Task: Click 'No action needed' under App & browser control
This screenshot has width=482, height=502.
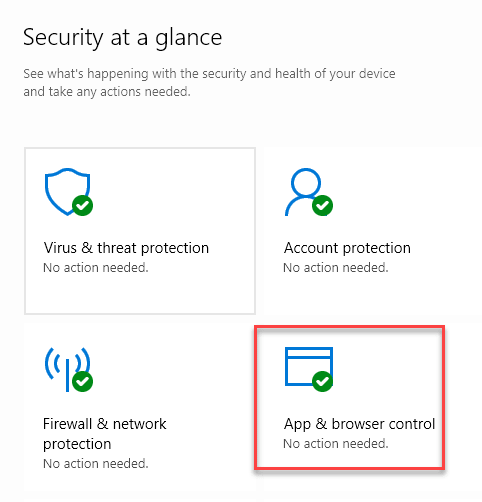Action: click(x=336, y=444)
